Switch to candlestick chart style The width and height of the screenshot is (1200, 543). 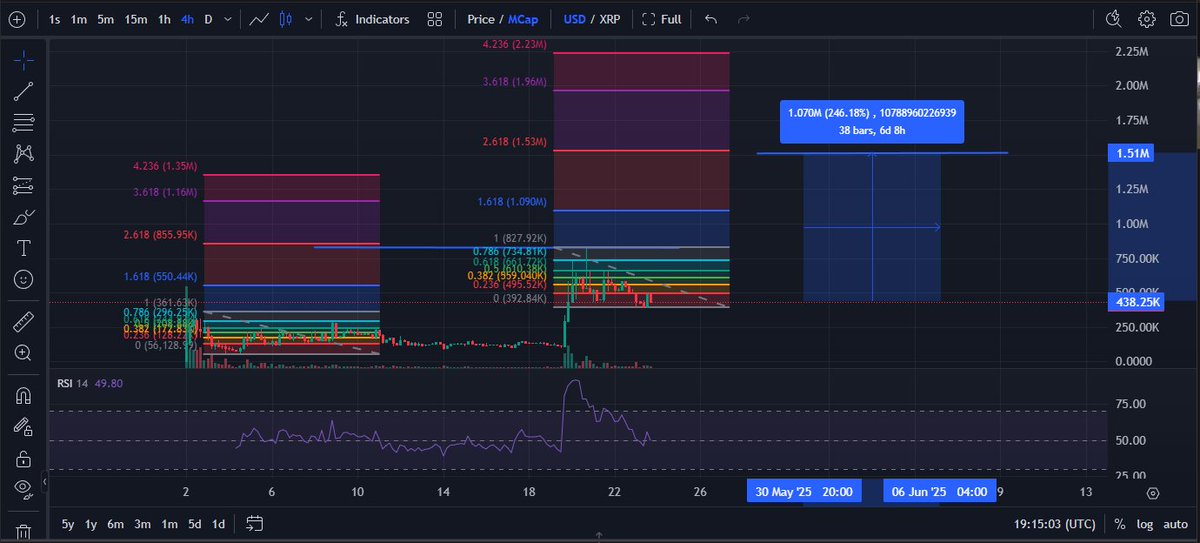click(287, 19)
